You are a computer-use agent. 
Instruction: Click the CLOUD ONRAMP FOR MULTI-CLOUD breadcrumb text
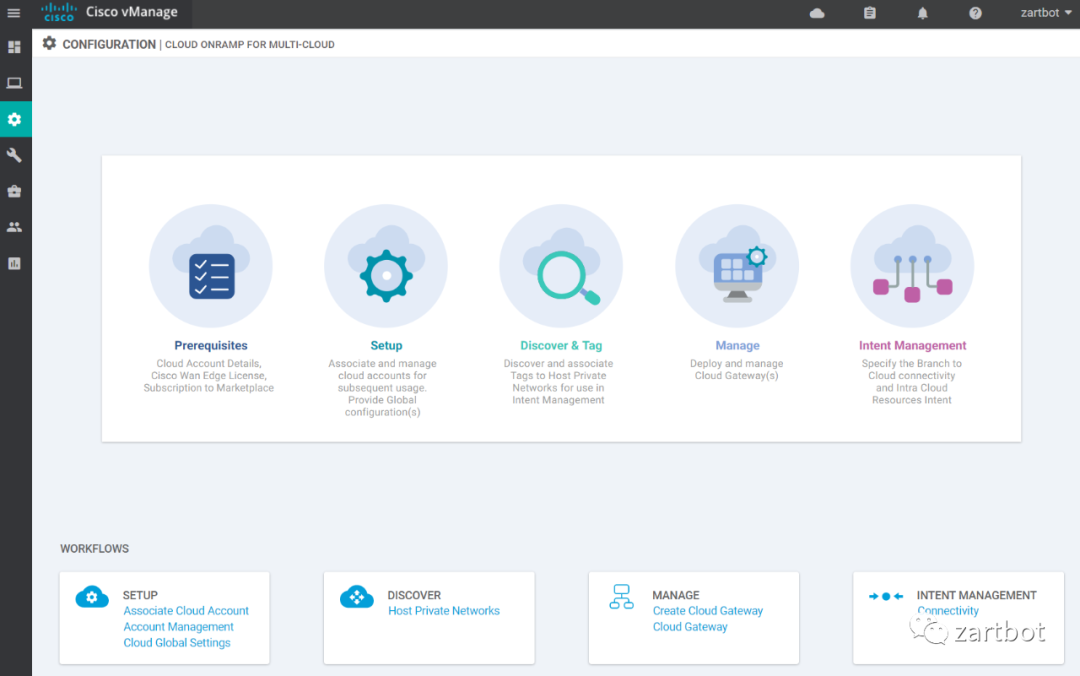(249, 44)
